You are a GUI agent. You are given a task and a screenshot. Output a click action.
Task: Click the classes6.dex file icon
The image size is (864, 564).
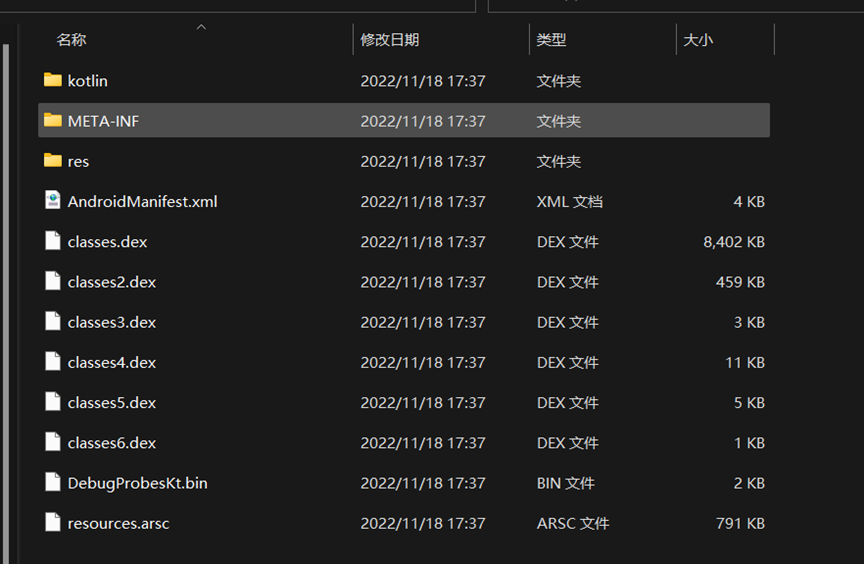point(53,443)
